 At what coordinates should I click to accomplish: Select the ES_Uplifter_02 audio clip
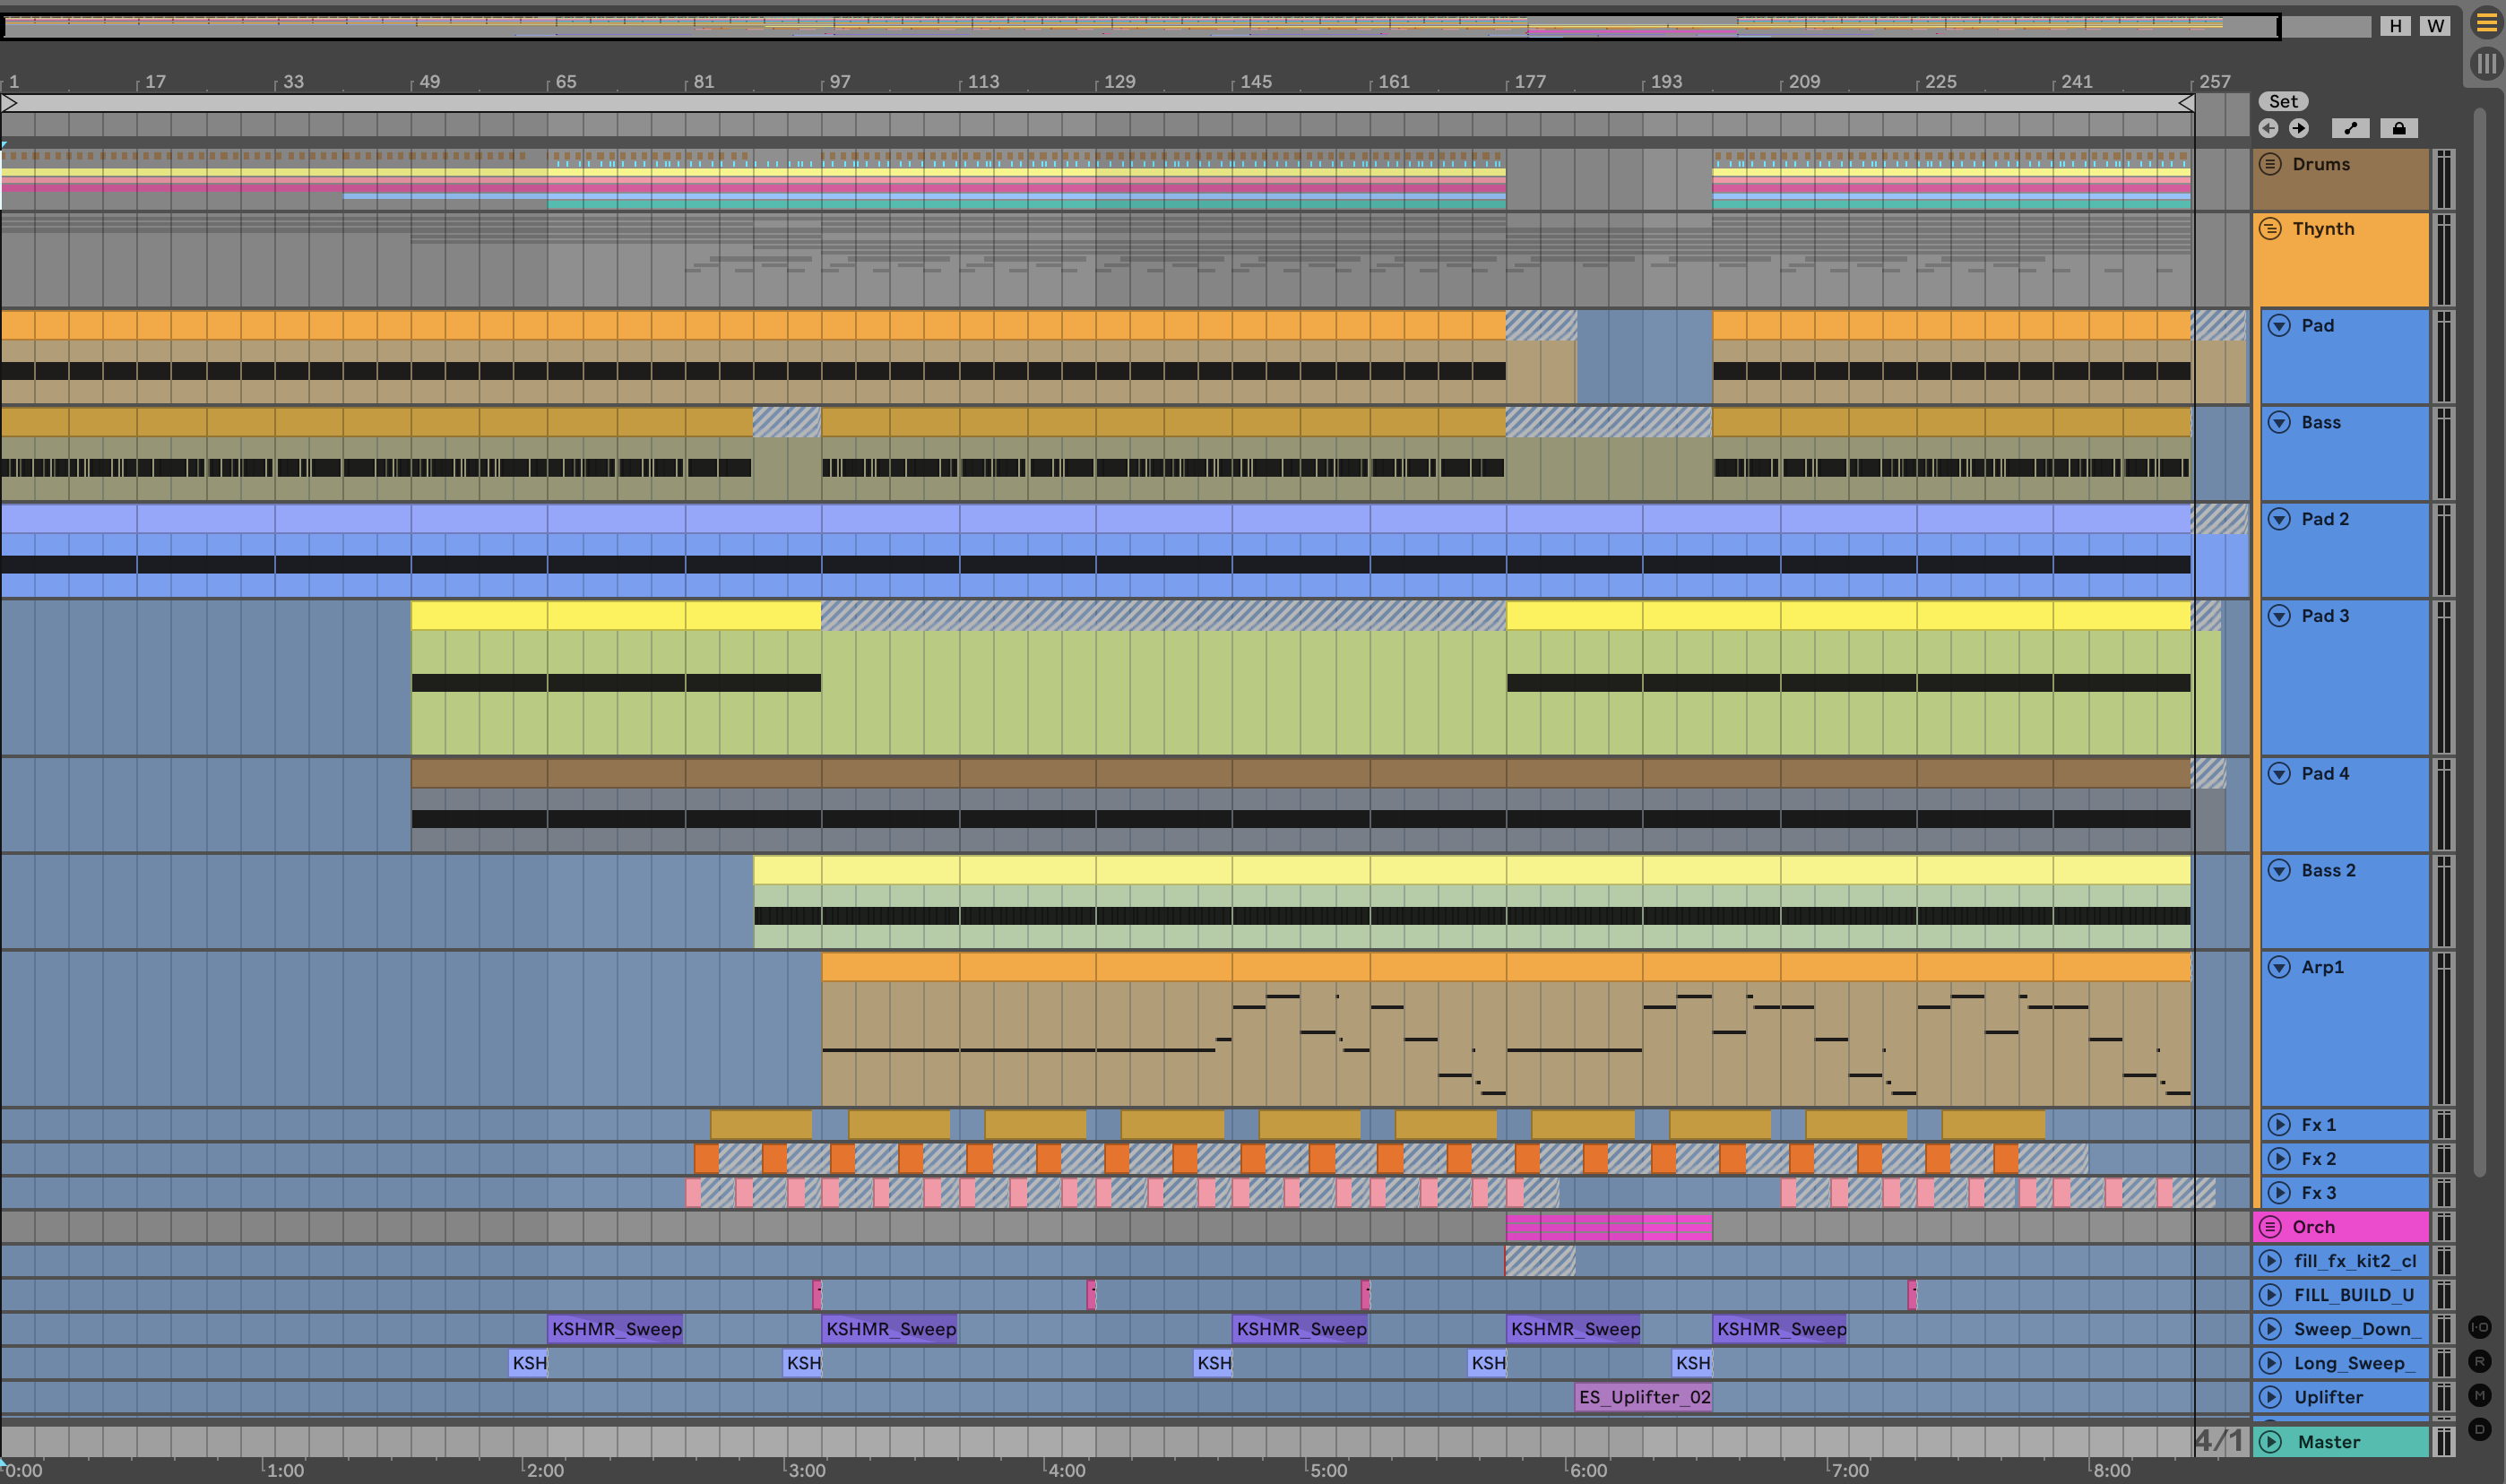(1643, 1397)
